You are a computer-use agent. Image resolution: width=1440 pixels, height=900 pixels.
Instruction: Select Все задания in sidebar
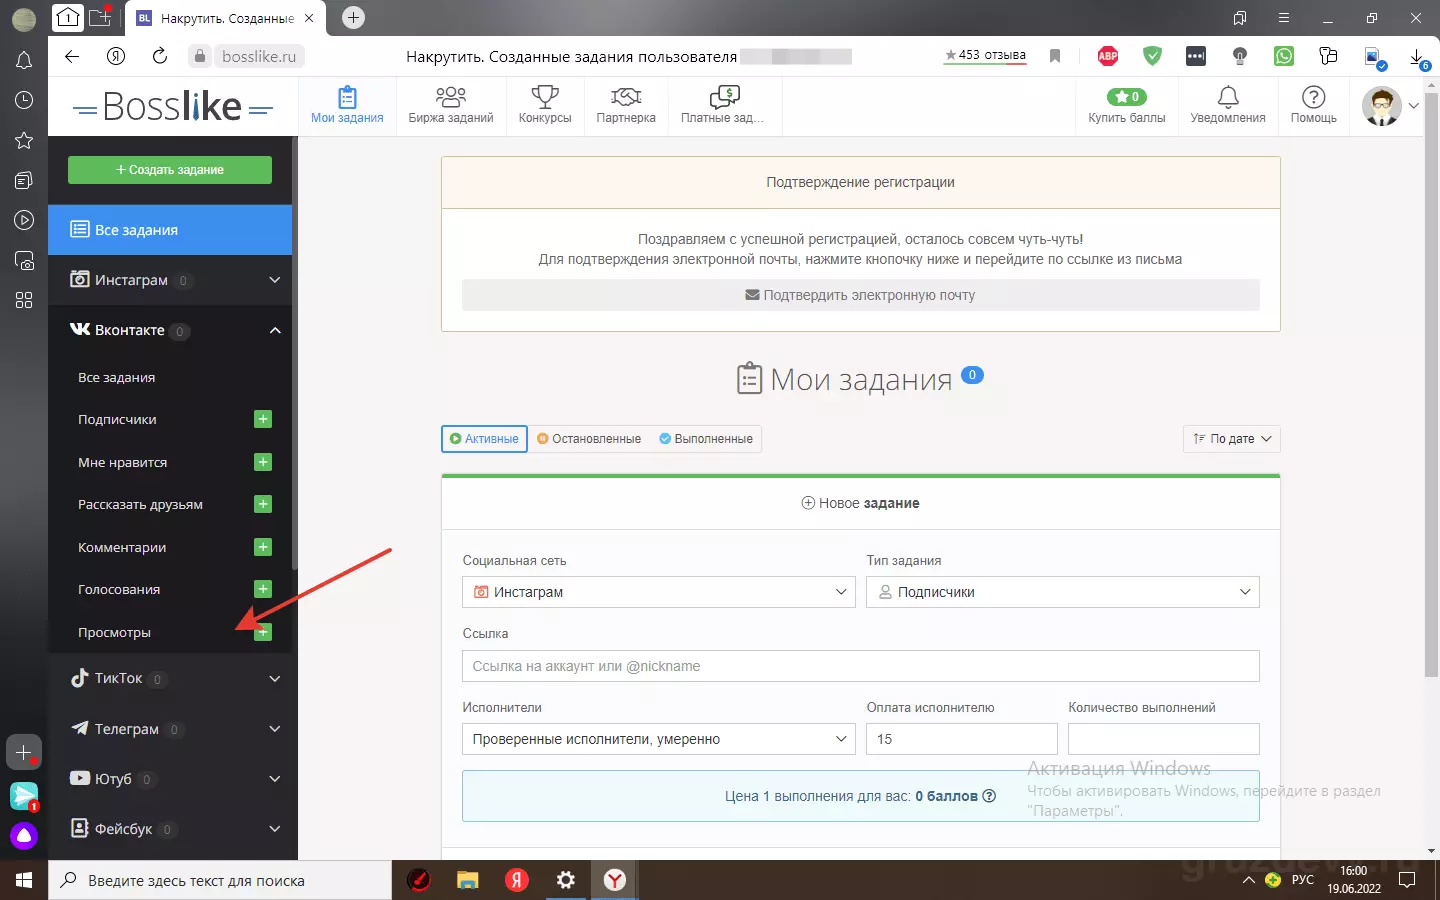tap(170, 230)
